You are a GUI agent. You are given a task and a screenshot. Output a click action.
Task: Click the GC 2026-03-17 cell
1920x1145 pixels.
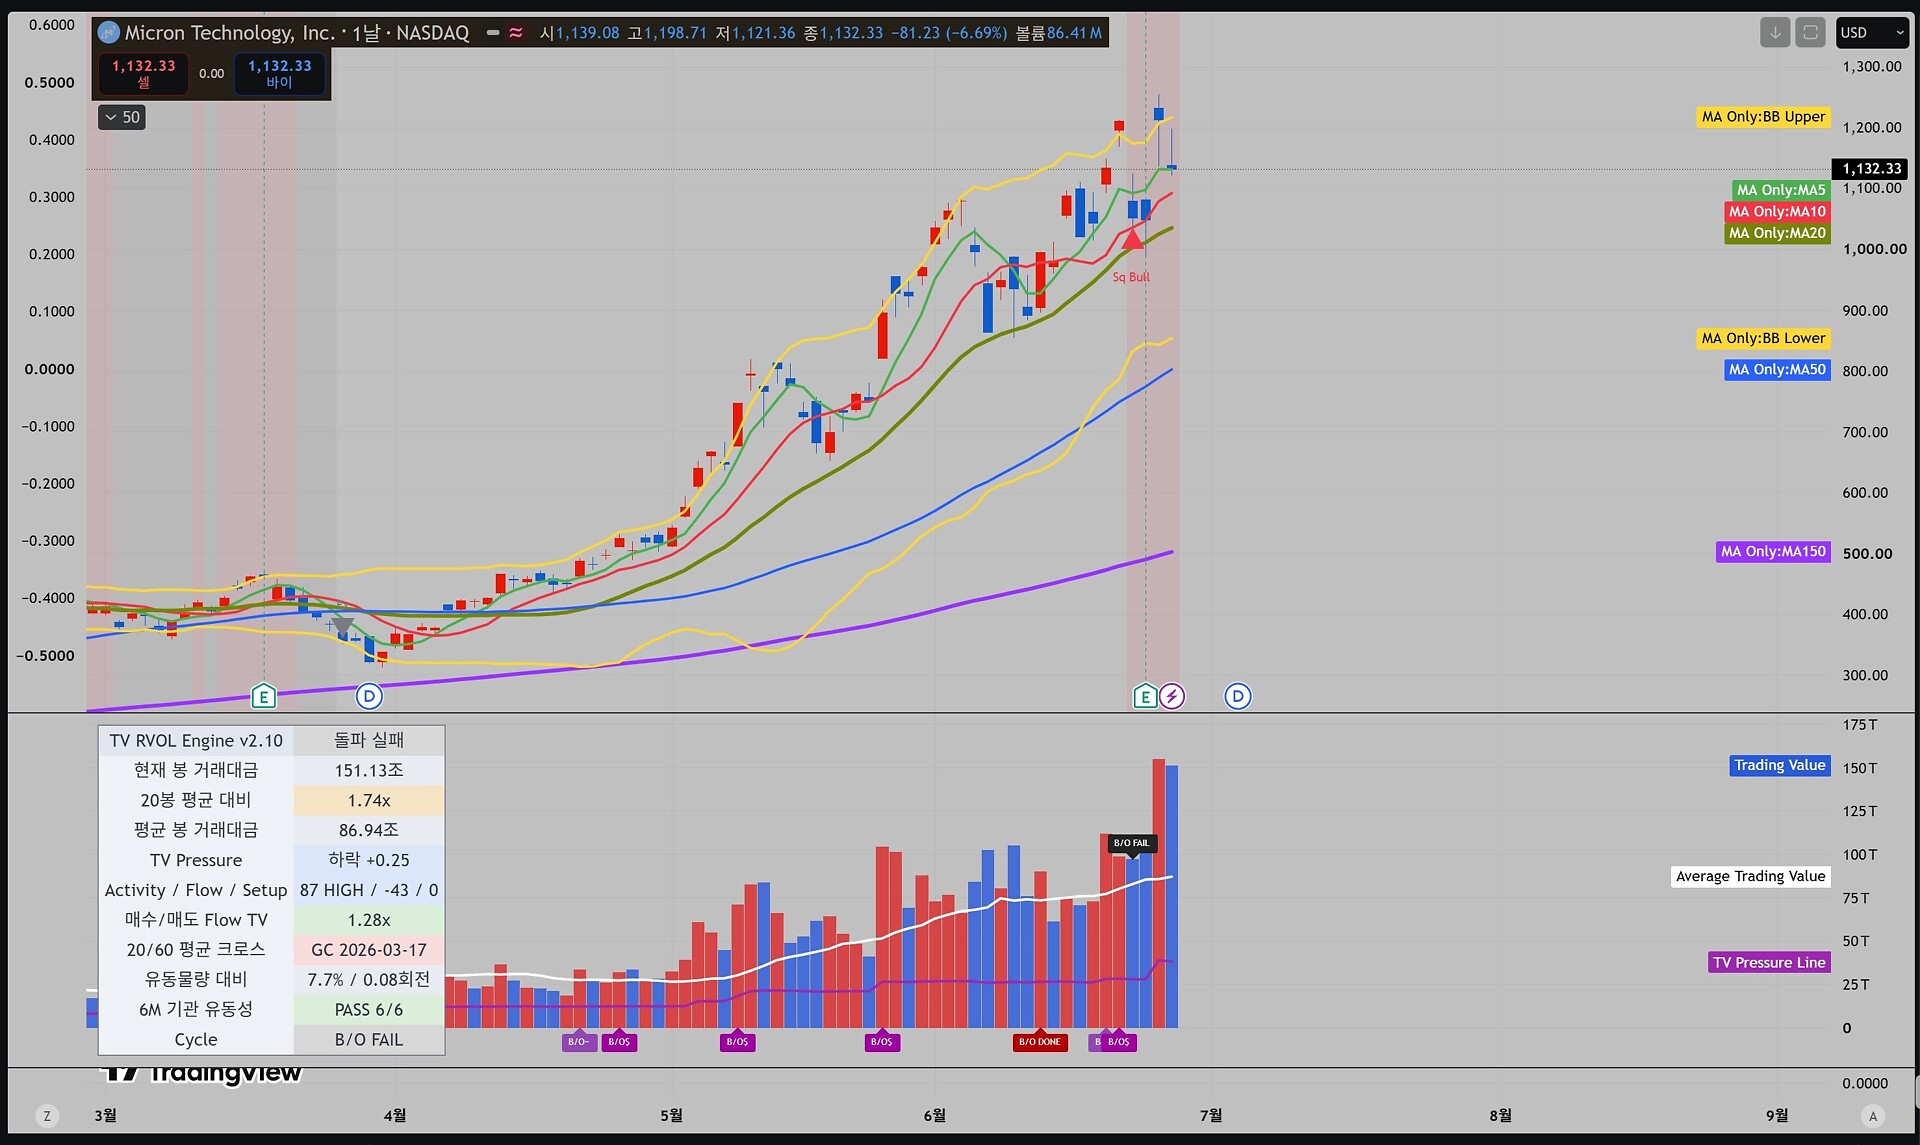tap(369, 950)
